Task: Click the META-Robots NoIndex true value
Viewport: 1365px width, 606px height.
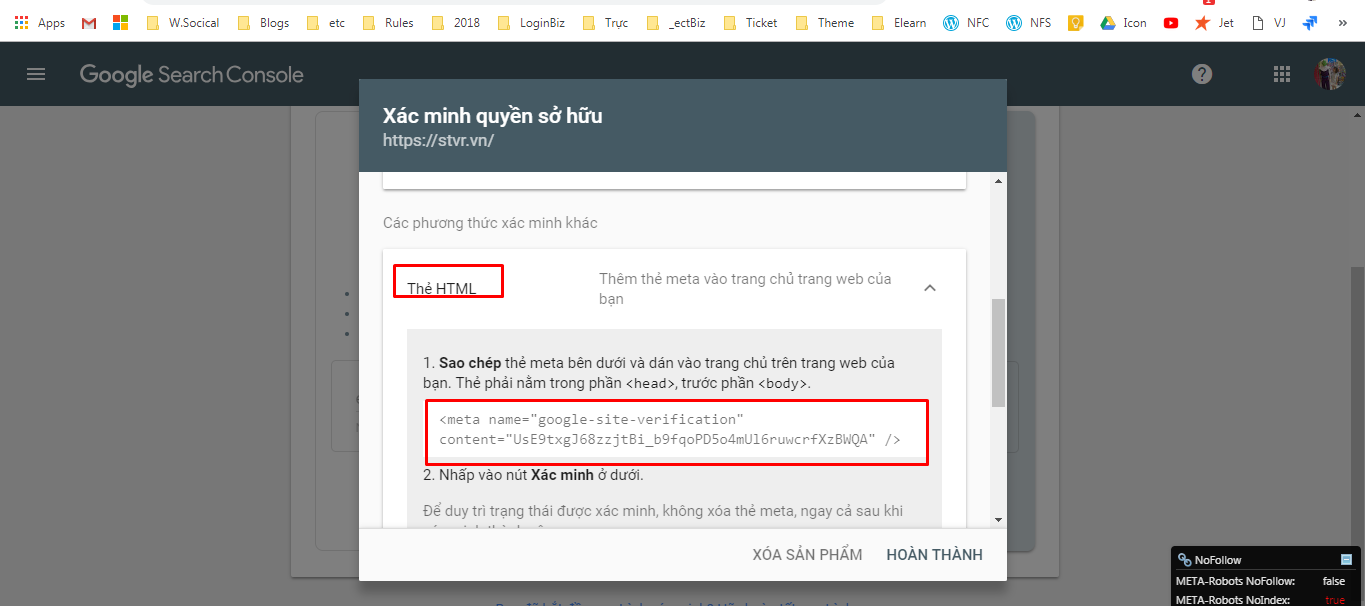Action: click(1334, 600)
